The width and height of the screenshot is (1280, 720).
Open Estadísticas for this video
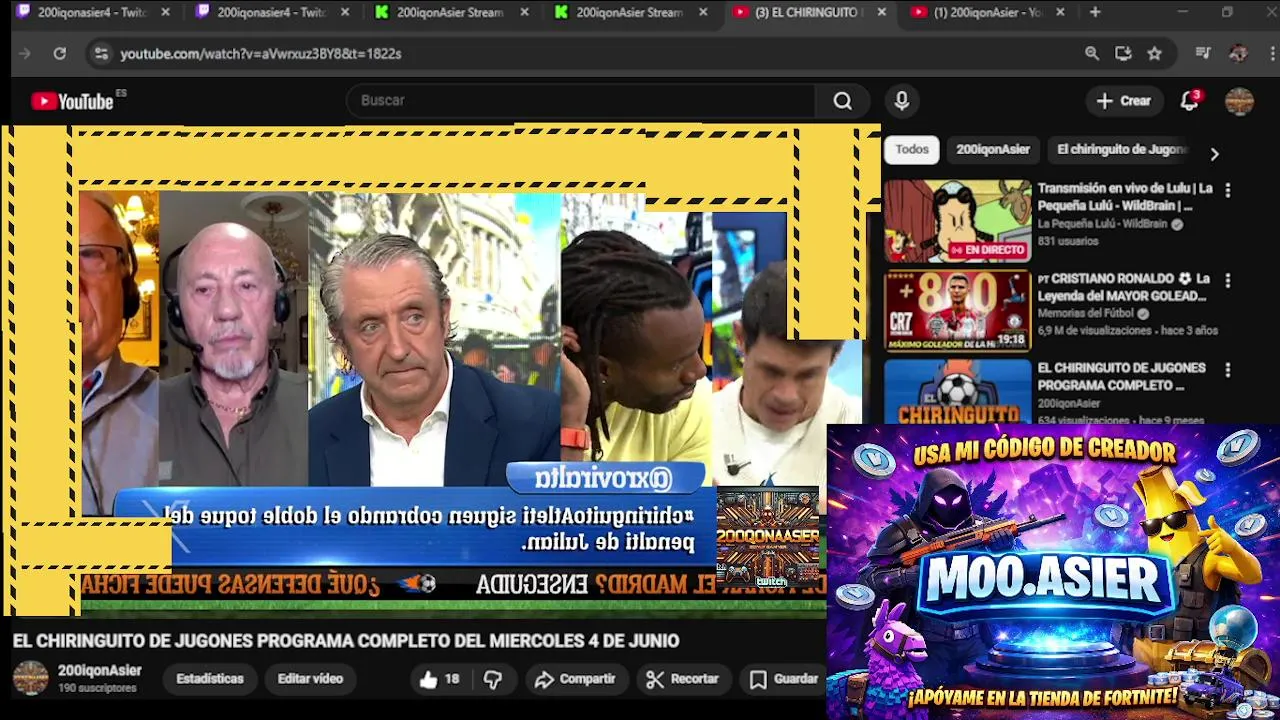point(210,679)
